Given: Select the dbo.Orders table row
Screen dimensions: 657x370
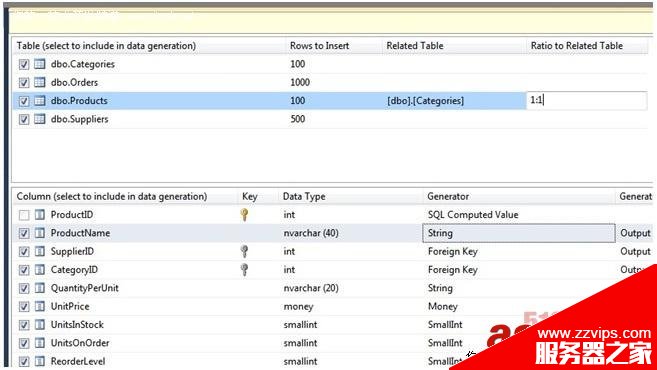Looking at the screenshot, I should click(331, 83).
